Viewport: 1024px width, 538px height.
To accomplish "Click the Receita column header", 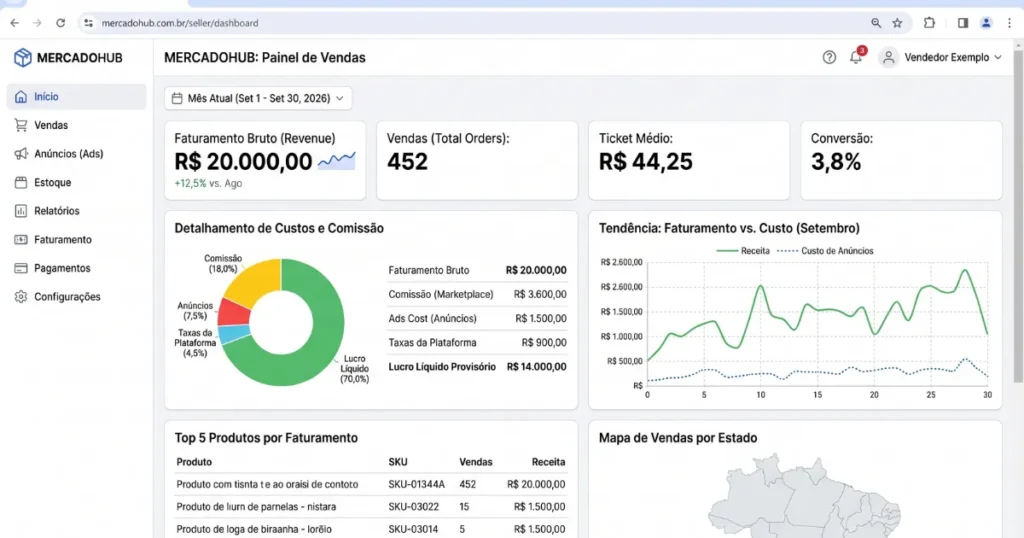I will coord(548,462).
